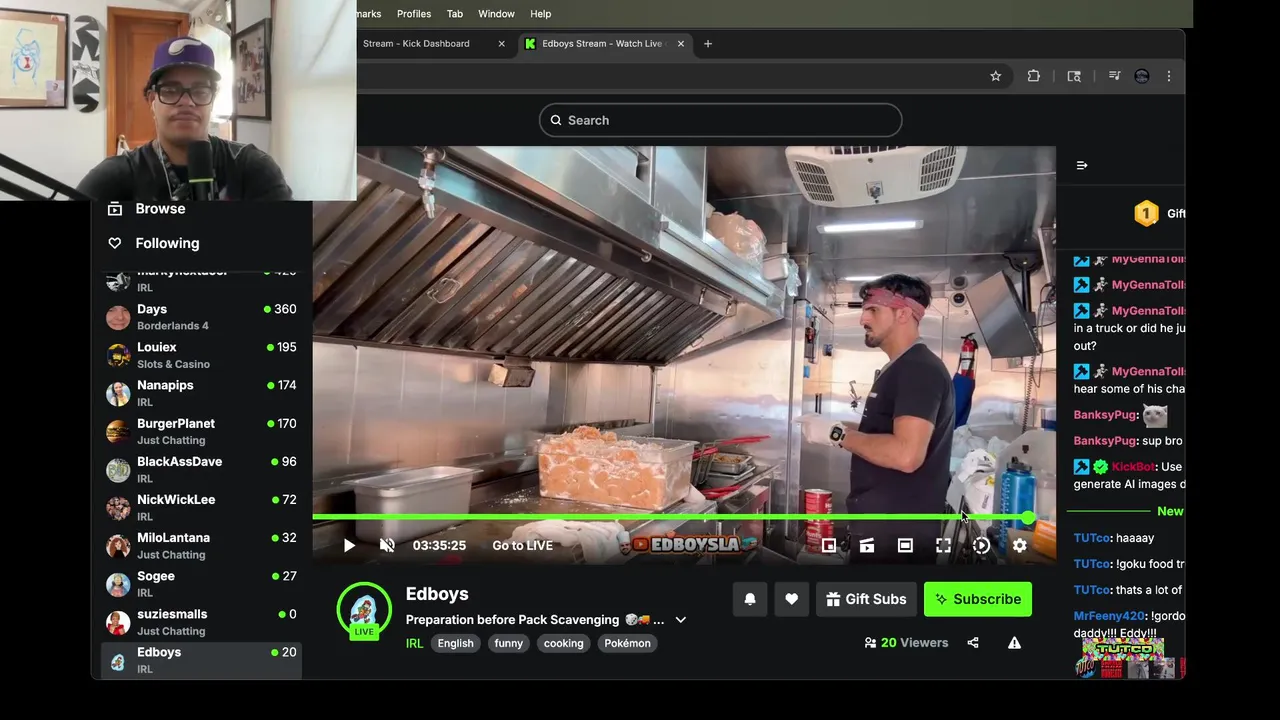
Task: Open browser extensions puzzle icon
Action: 1034,76
